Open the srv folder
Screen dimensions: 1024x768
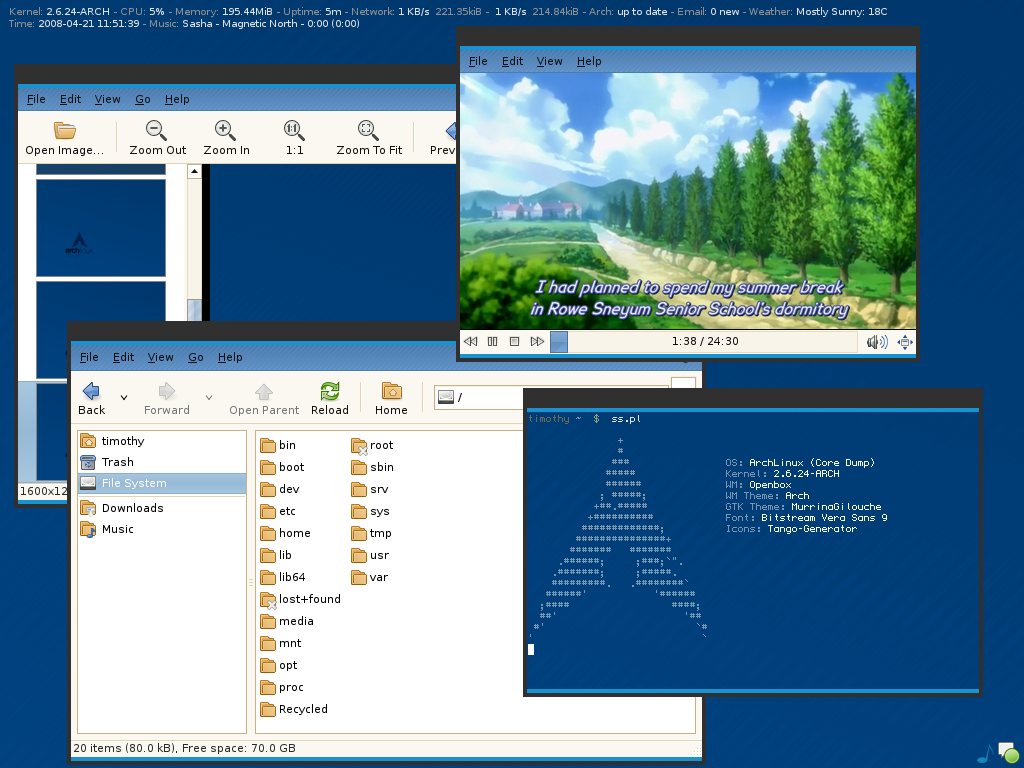pos(370,489)
